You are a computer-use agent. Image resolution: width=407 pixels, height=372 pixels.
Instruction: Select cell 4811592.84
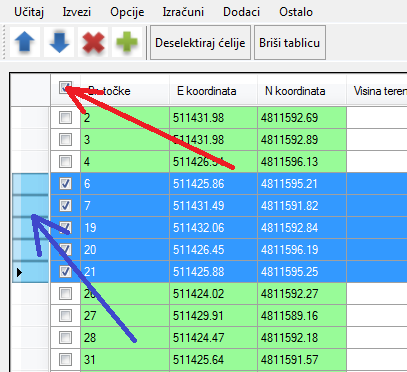coord(302,228)
